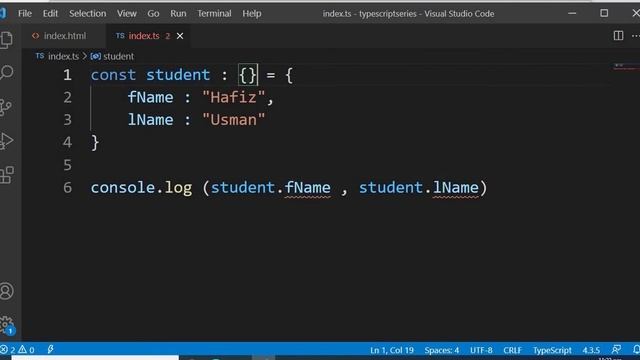Change language mode via TypeScript
Viewport: 640px width, 360px height.
coord(552,350)
